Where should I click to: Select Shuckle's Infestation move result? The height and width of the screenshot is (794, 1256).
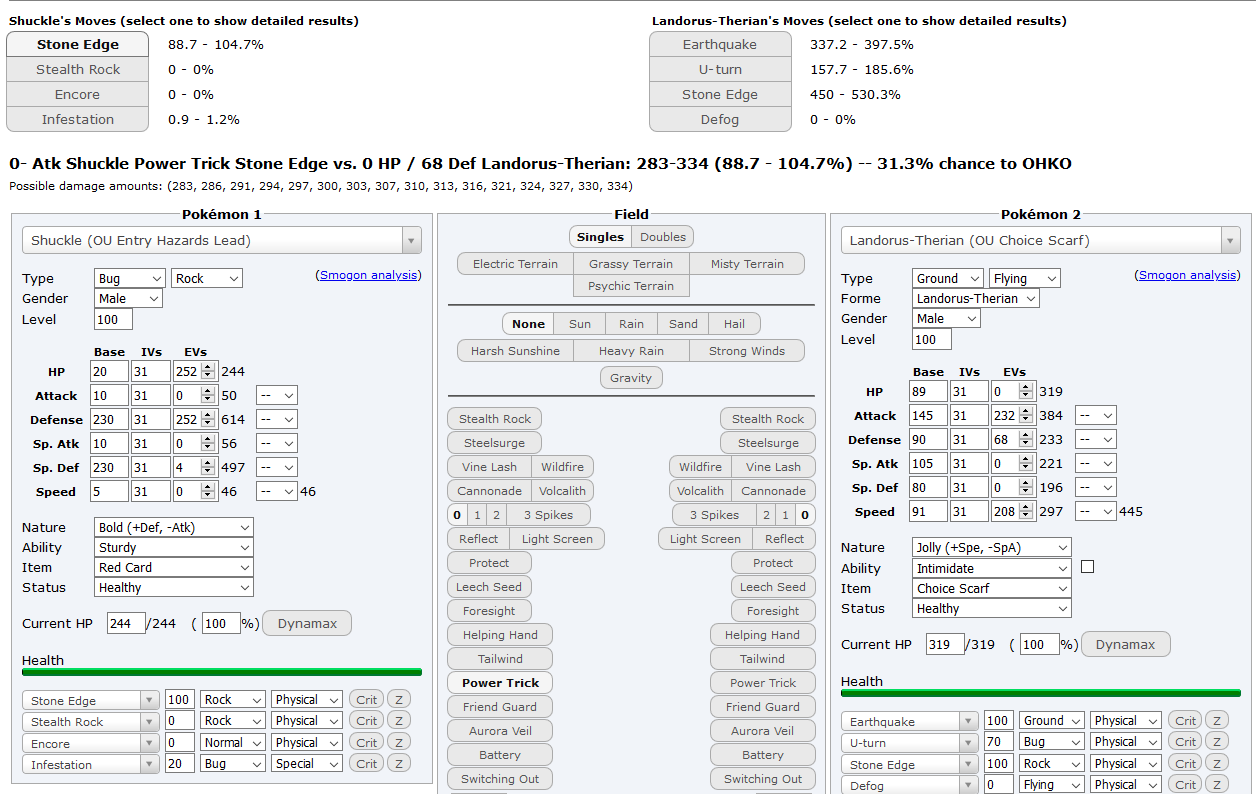pyautogui.click(x=78, y=119)
